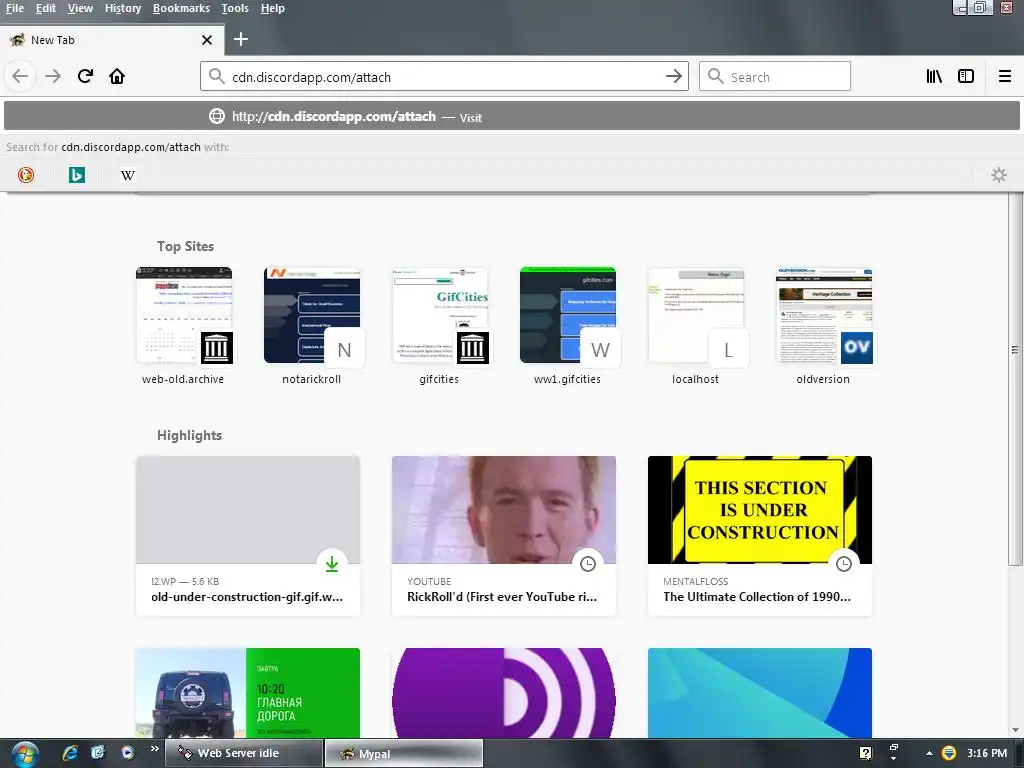Open the Tools menu
Screen dimensions: 1024x768
[234, 8]
